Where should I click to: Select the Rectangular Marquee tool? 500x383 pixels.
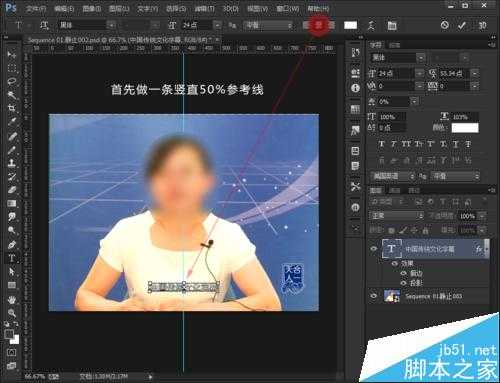12,68
